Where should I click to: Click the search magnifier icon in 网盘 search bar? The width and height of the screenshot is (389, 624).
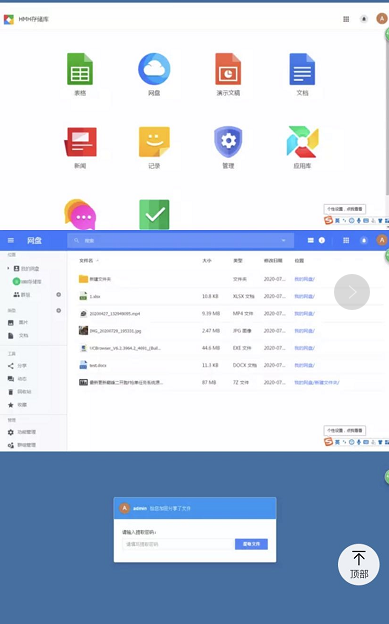(76, 240)
